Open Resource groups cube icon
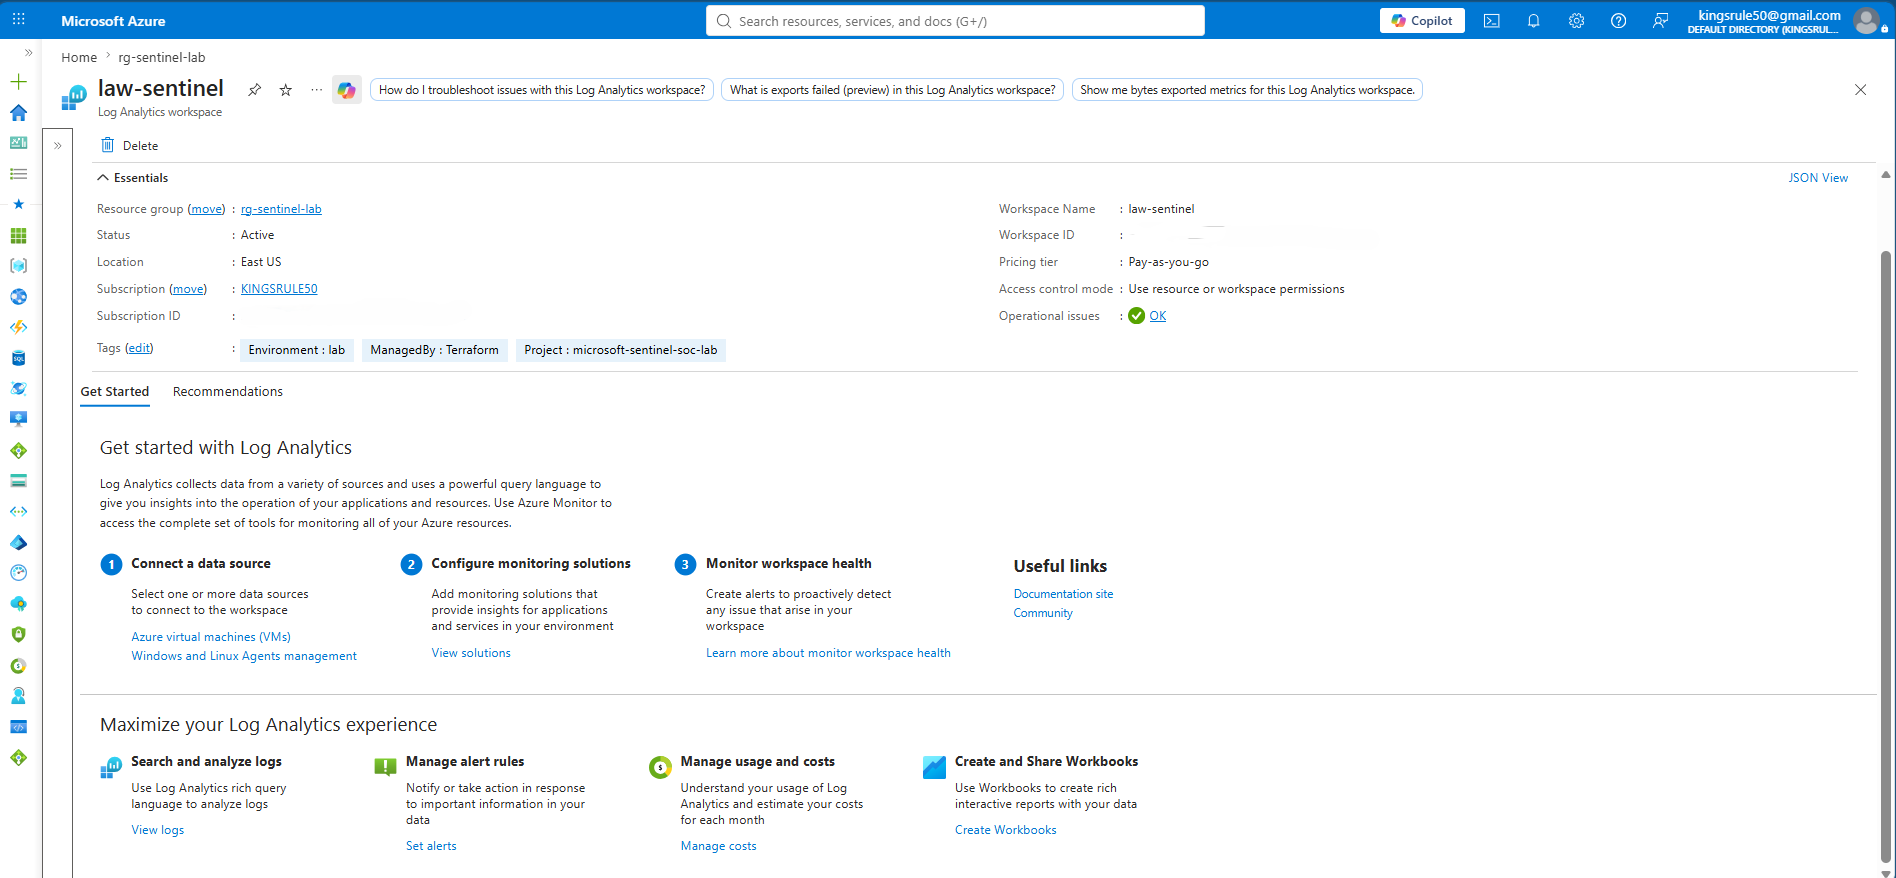 pos(18,266)
